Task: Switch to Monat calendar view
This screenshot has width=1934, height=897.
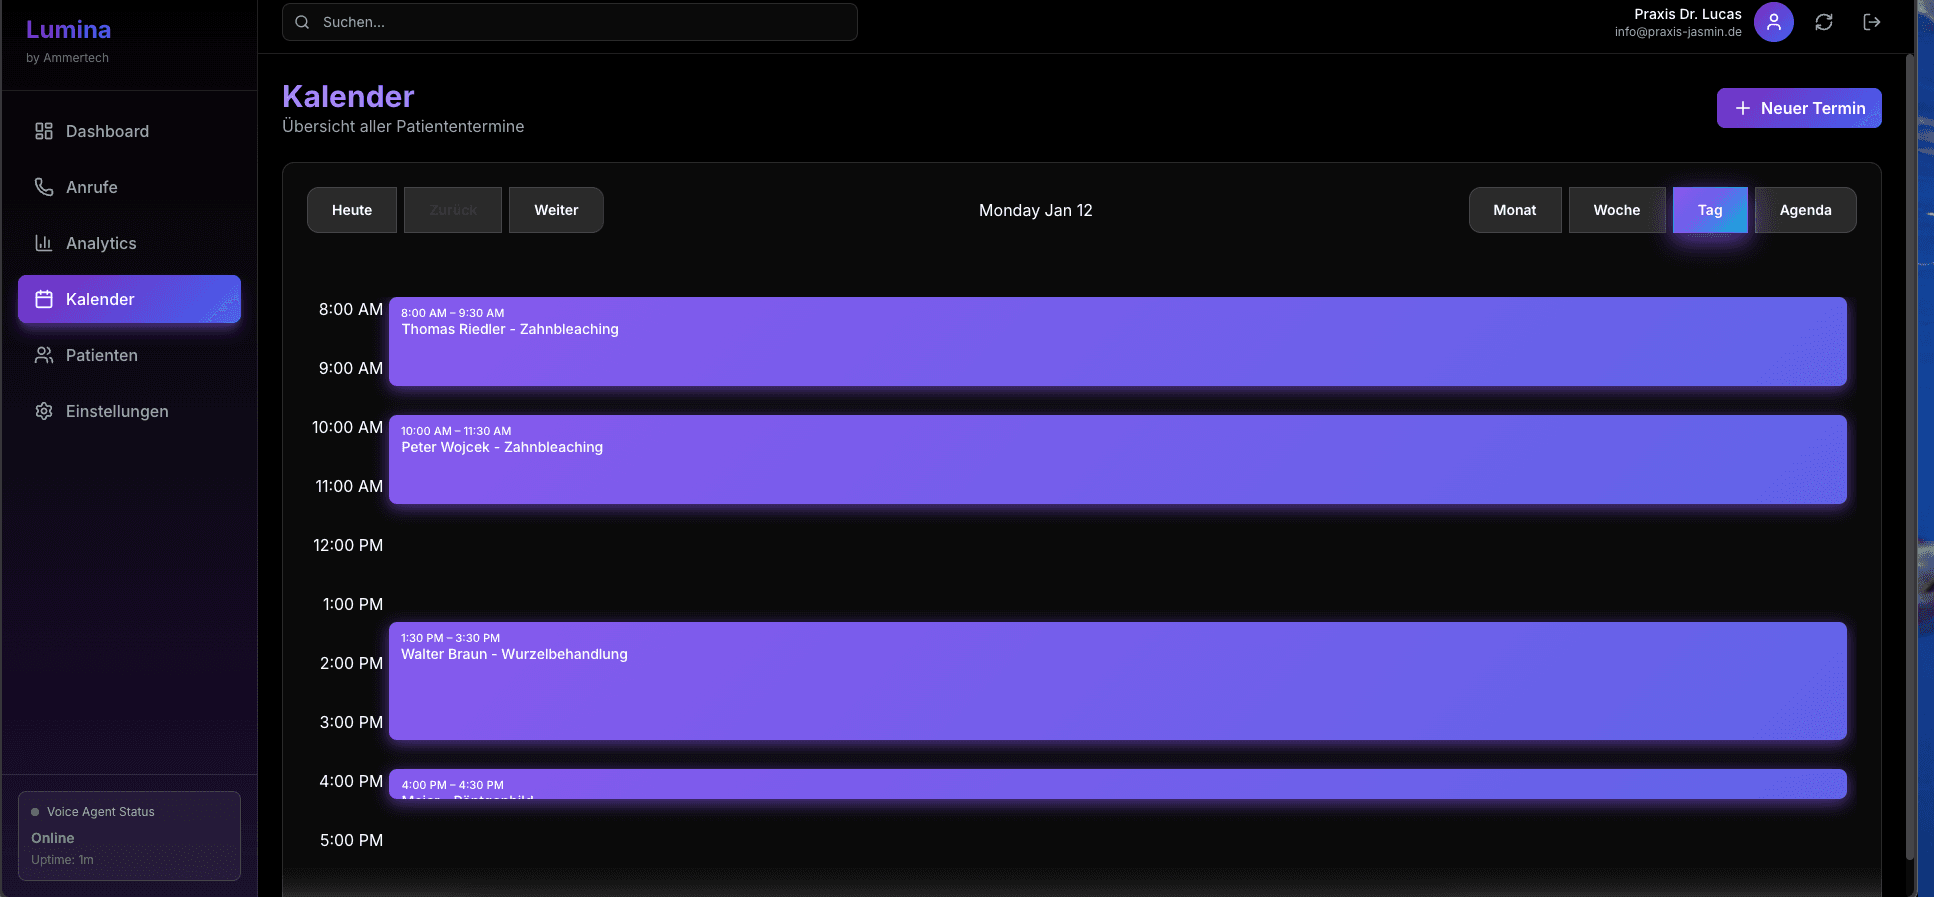Action: point(1514,210)
